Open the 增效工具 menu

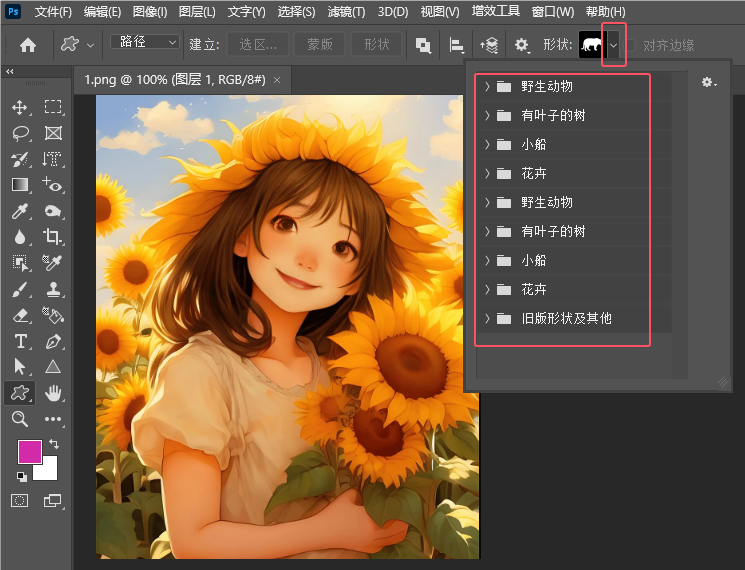496,11
